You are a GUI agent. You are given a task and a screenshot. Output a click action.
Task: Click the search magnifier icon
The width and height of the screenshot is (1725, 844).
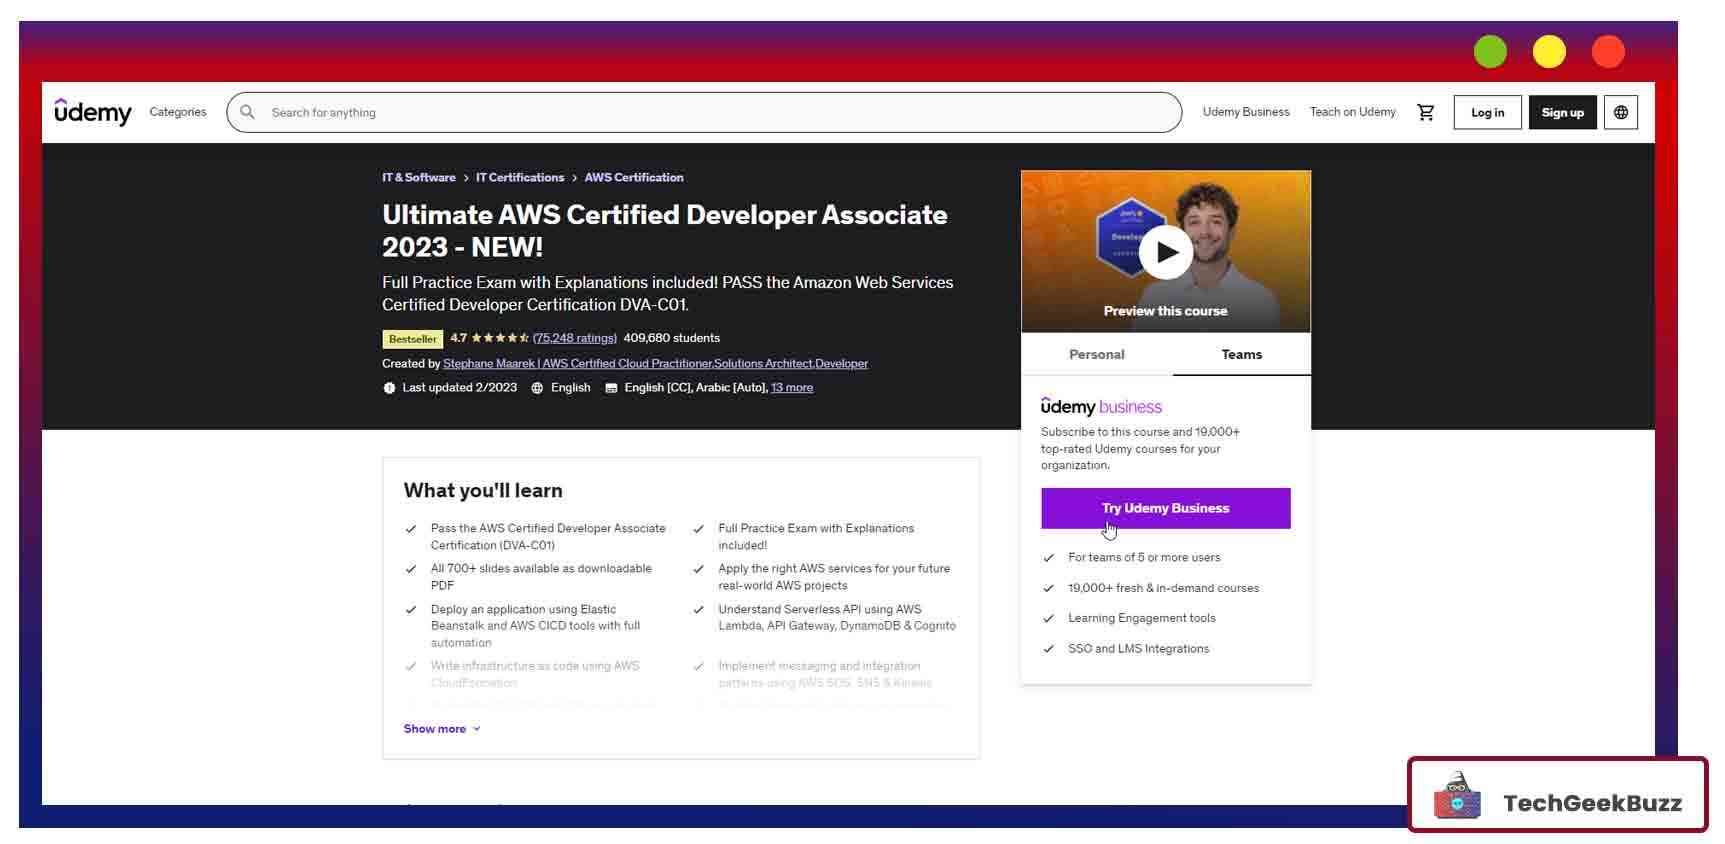(x=247, y=112)
